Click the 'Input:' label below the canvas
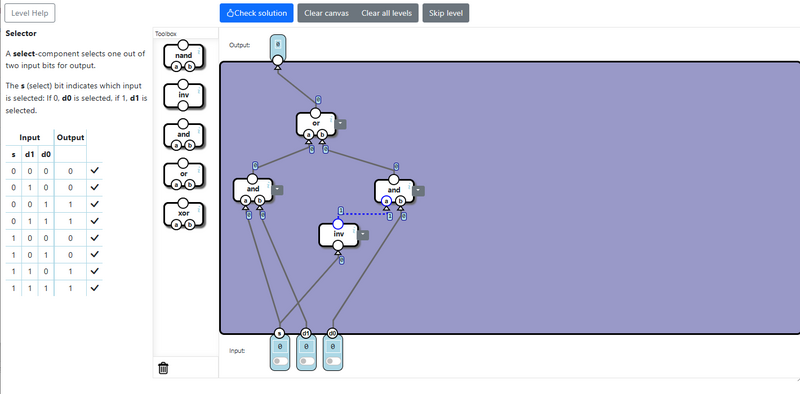800x394 pixels. tap(237, 351)
